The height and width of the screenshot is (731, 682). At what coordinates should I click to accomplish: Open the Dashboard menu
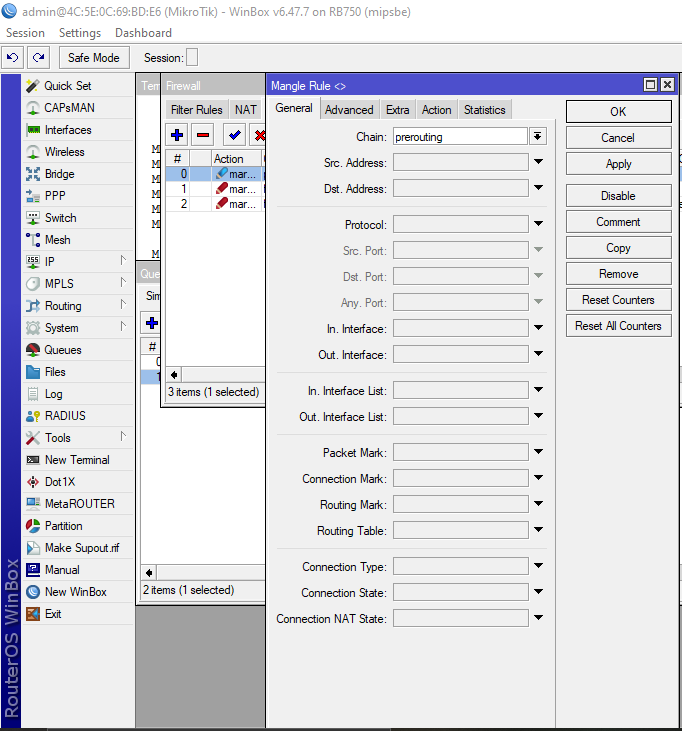[x=143, y=33]
